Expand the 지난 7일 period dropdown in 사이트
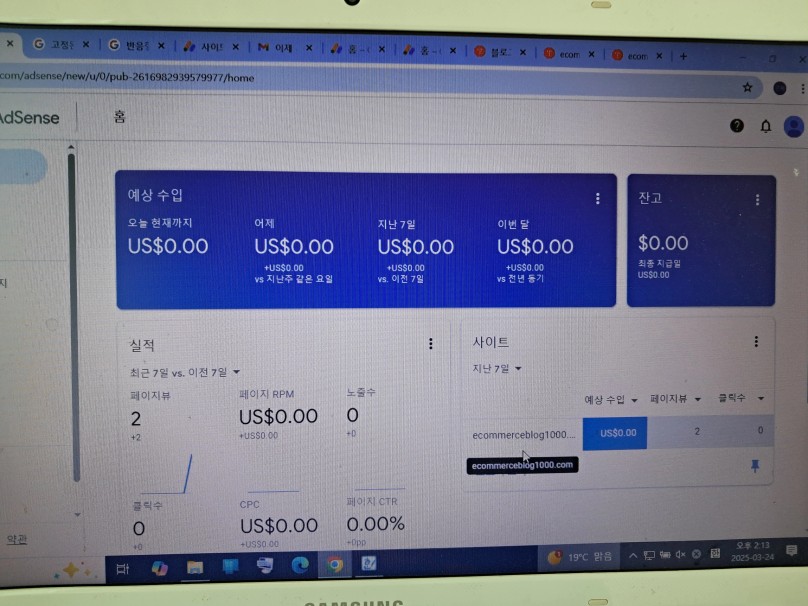The image size is (808, 606). point(497,368)
